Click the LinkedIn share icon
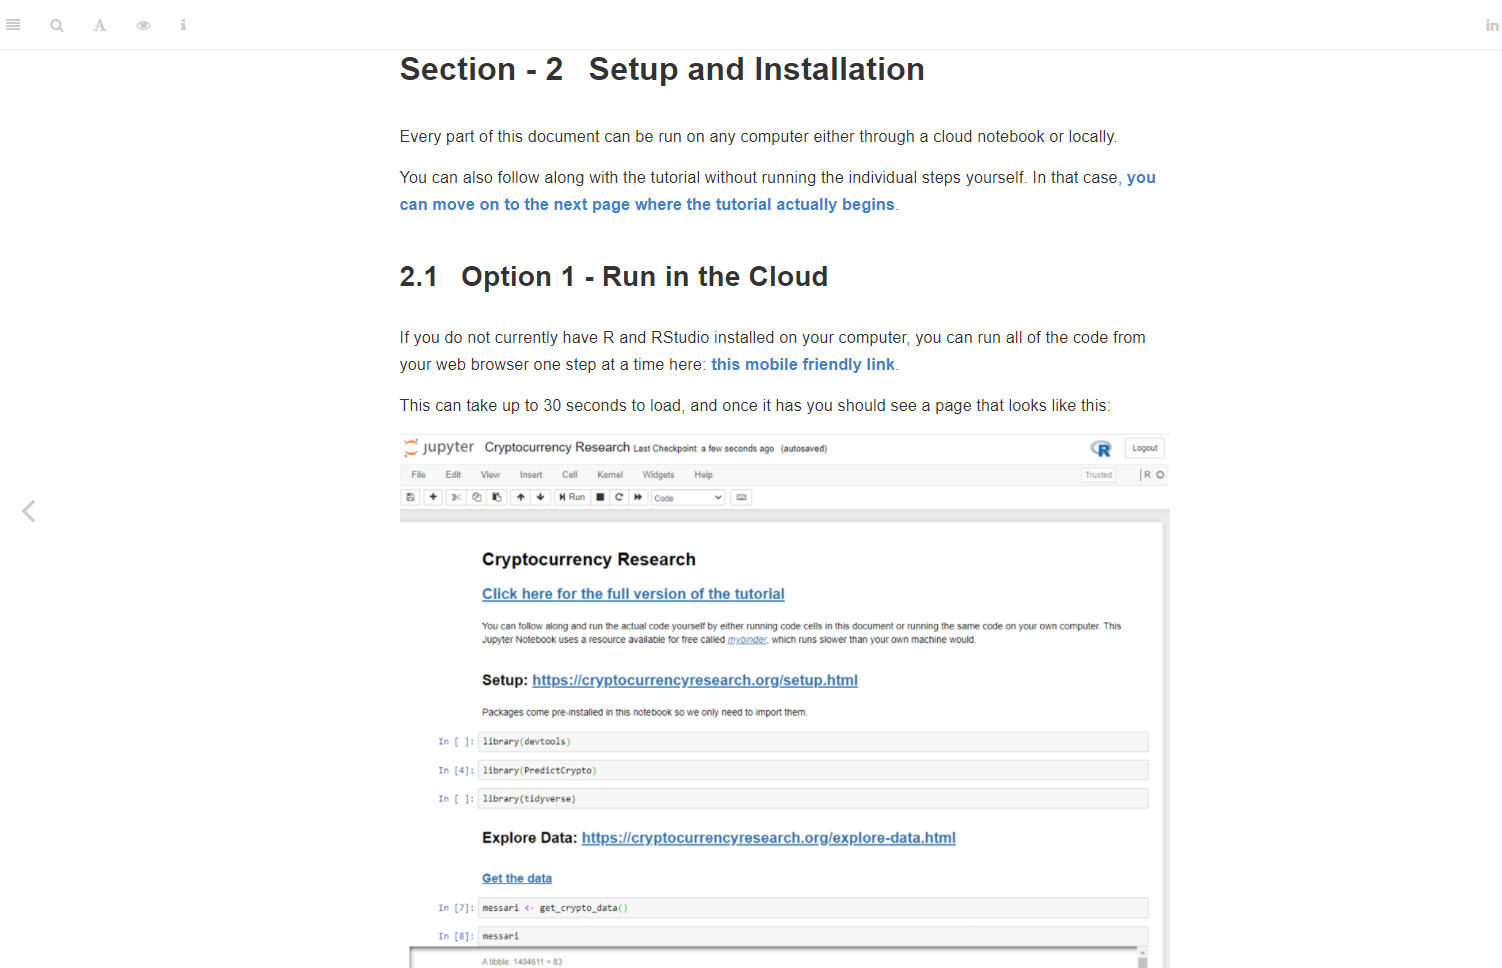This screenshot has height=968, width=1502. coord(1492,25)
